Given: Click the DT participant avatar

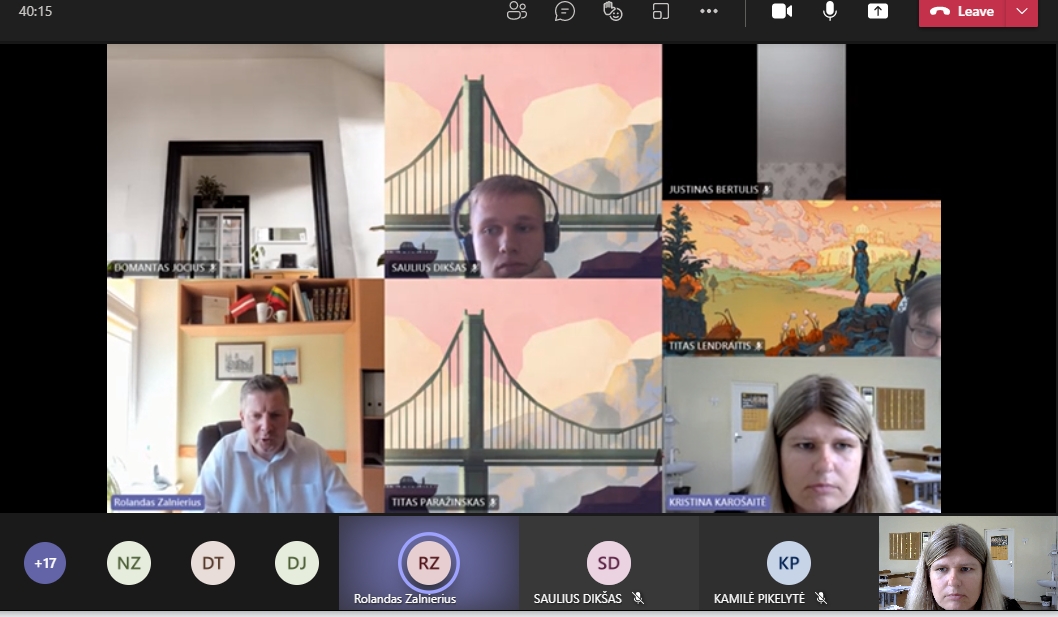Looking at the screenshot, I should [213, 563].
